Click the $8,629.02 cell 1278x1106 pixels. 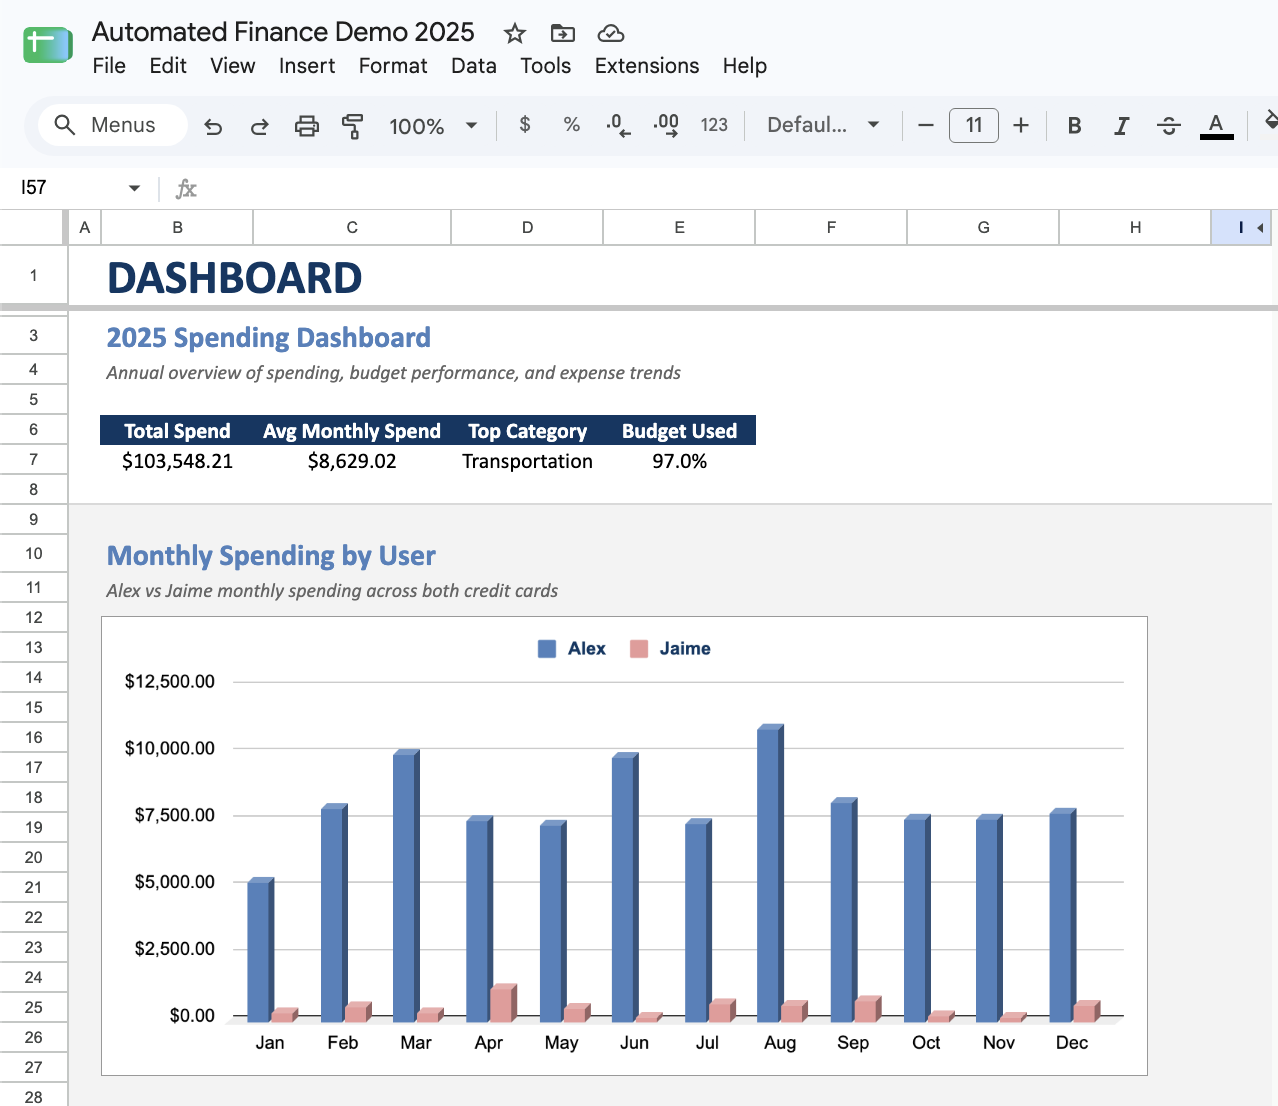[352, 461]
